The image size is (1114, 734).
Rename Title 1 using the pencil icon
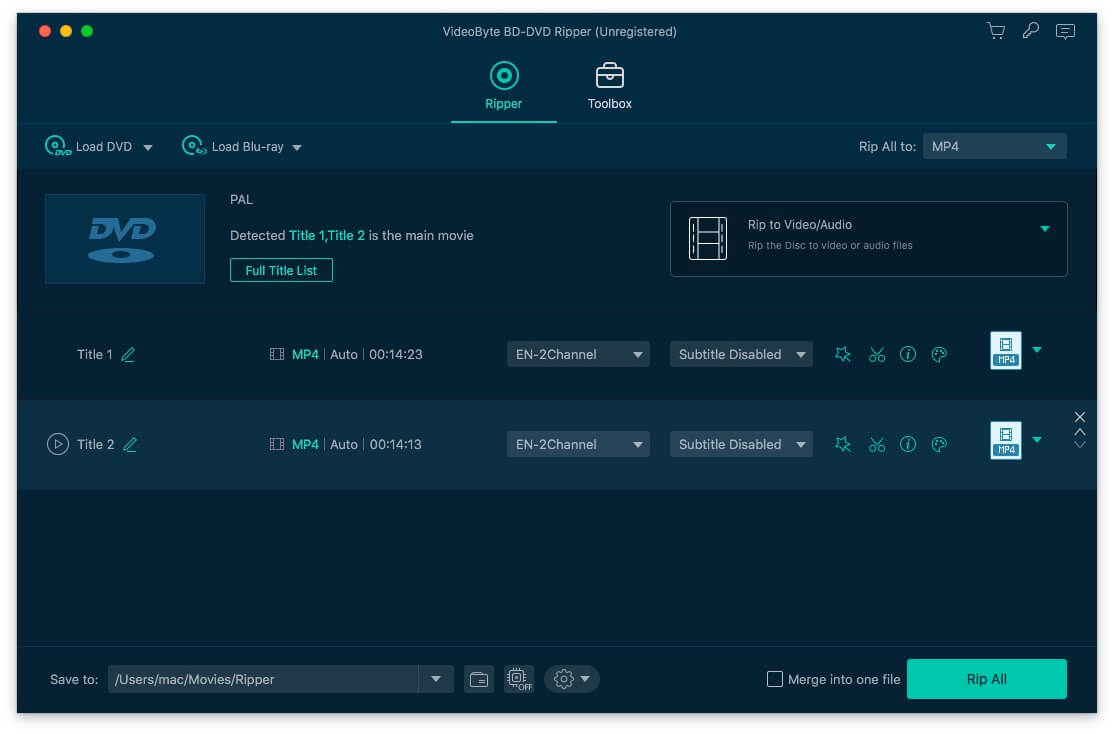(x=128, y=355)
